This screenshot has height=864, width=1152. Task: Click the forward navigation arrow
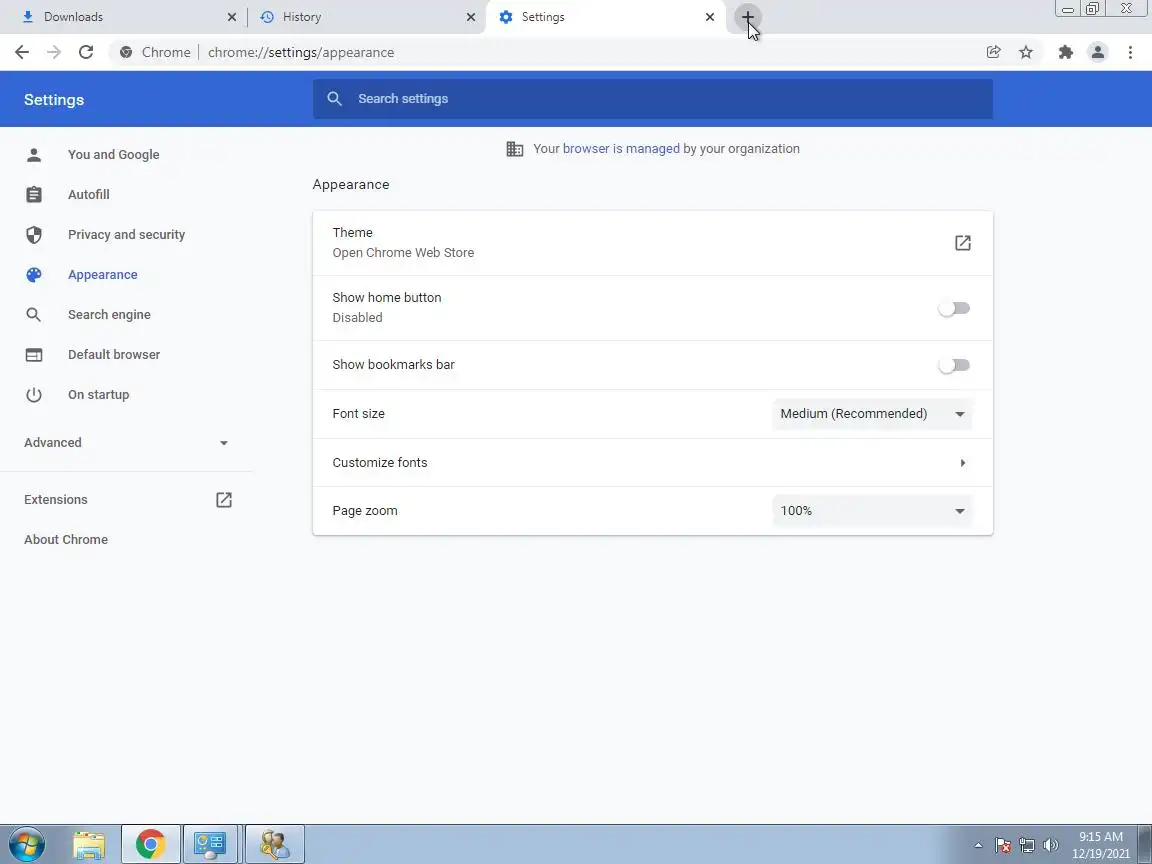(54, 52)
